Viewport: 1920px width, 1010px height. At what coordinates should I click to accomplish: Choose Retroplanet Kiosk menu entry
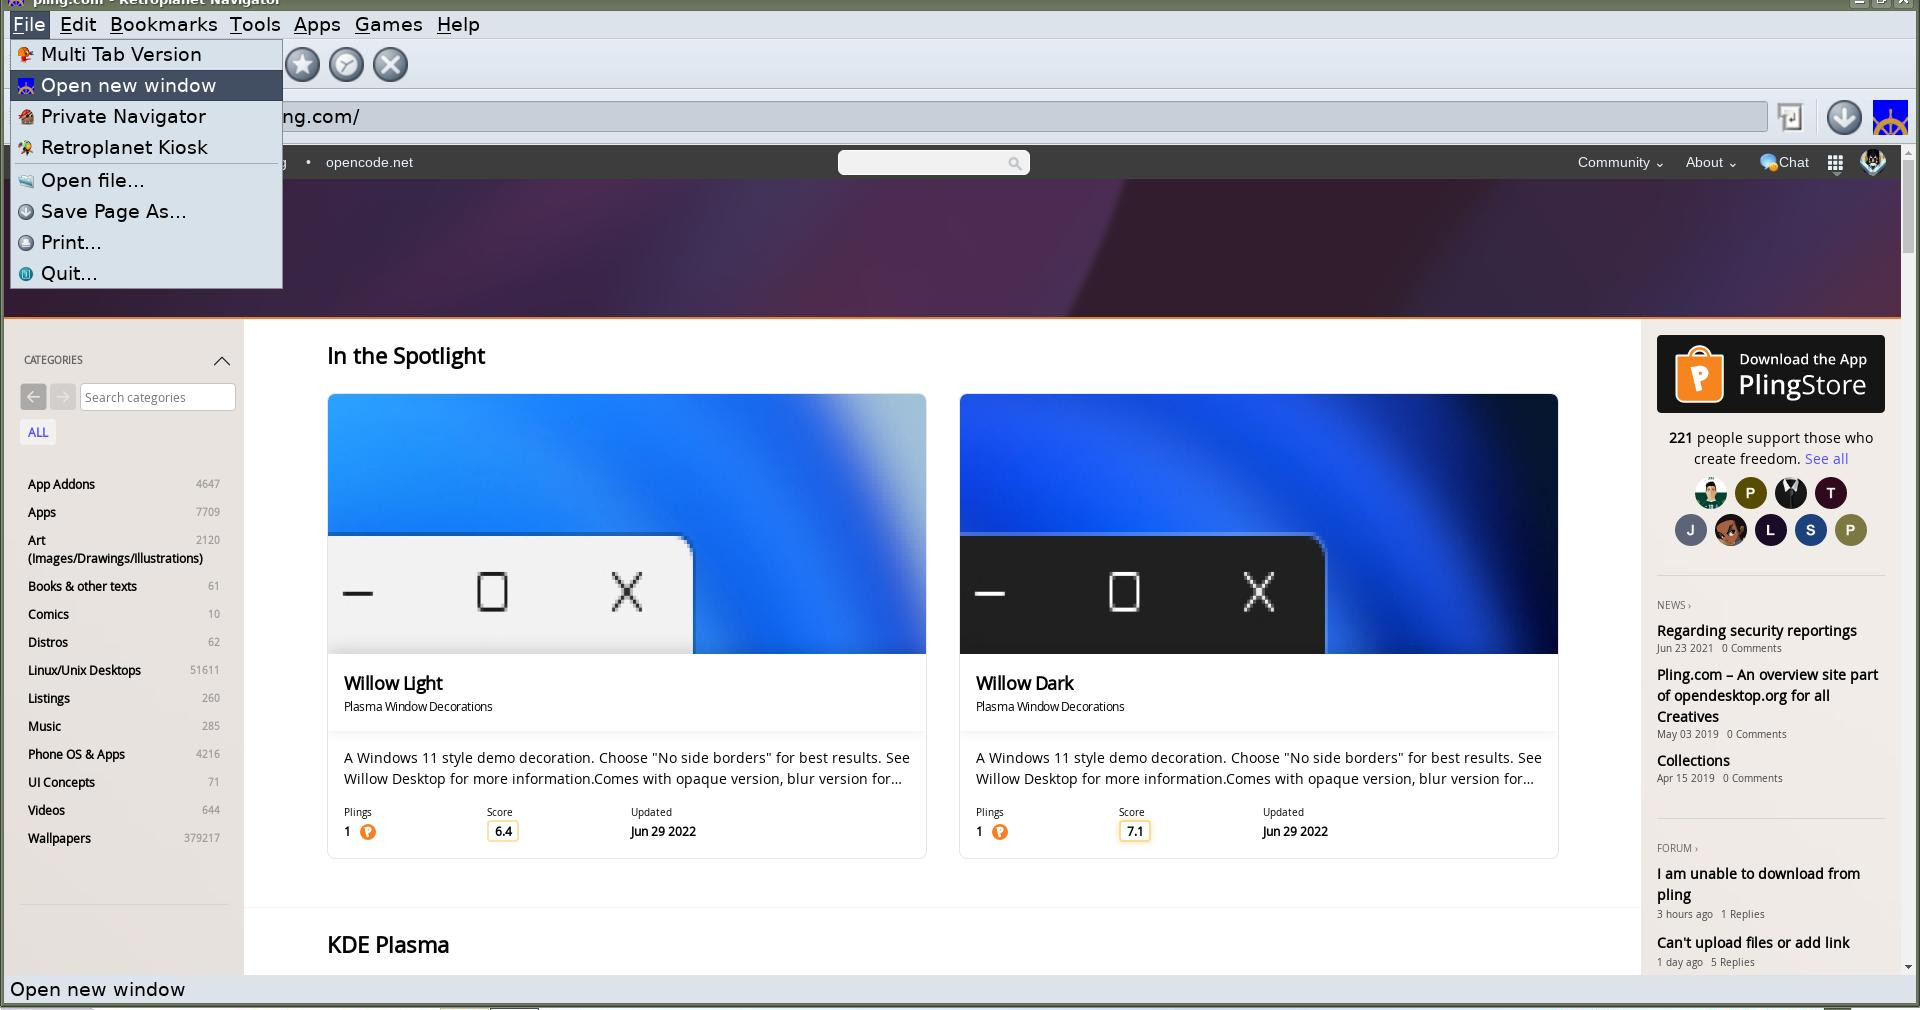(146, 148)
